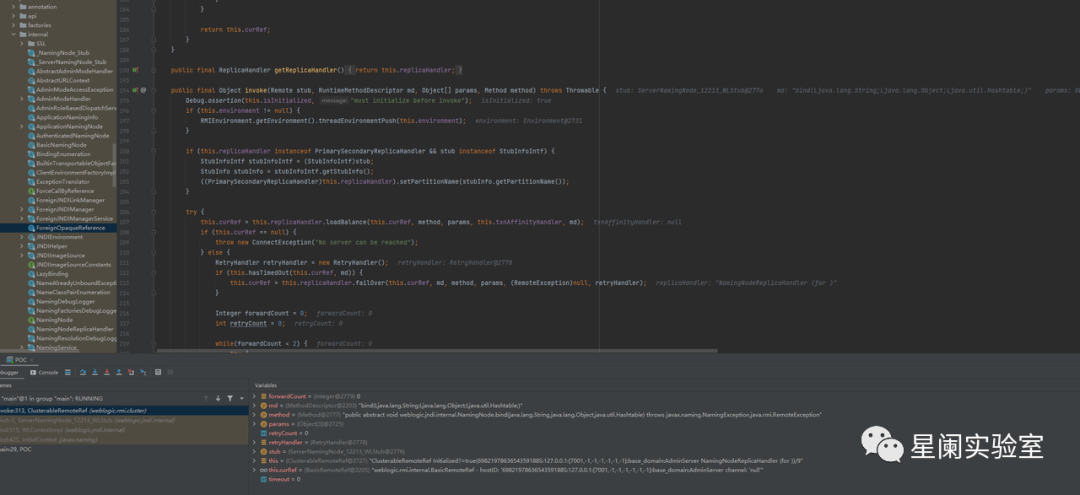Select NamingNodeReplicaHandler in project tree
Image resolution: width=1080 pixels, height=495 pixels.
pos(74,329)
